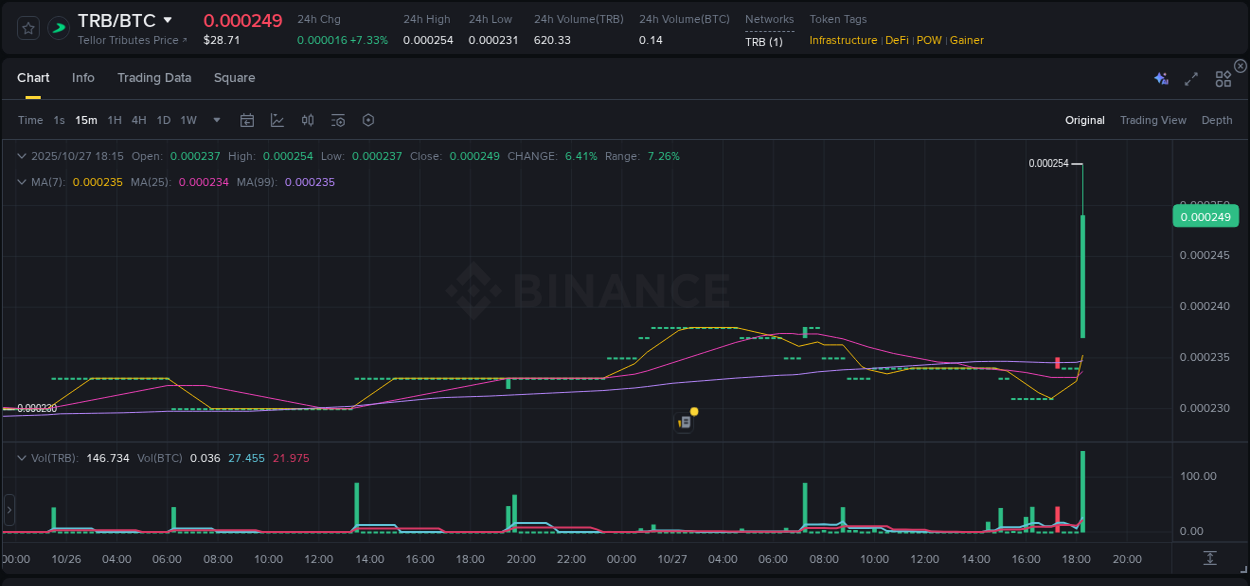Open the extra intervals dropdown arrow
1250x586 pixels.
pos(215,120)
